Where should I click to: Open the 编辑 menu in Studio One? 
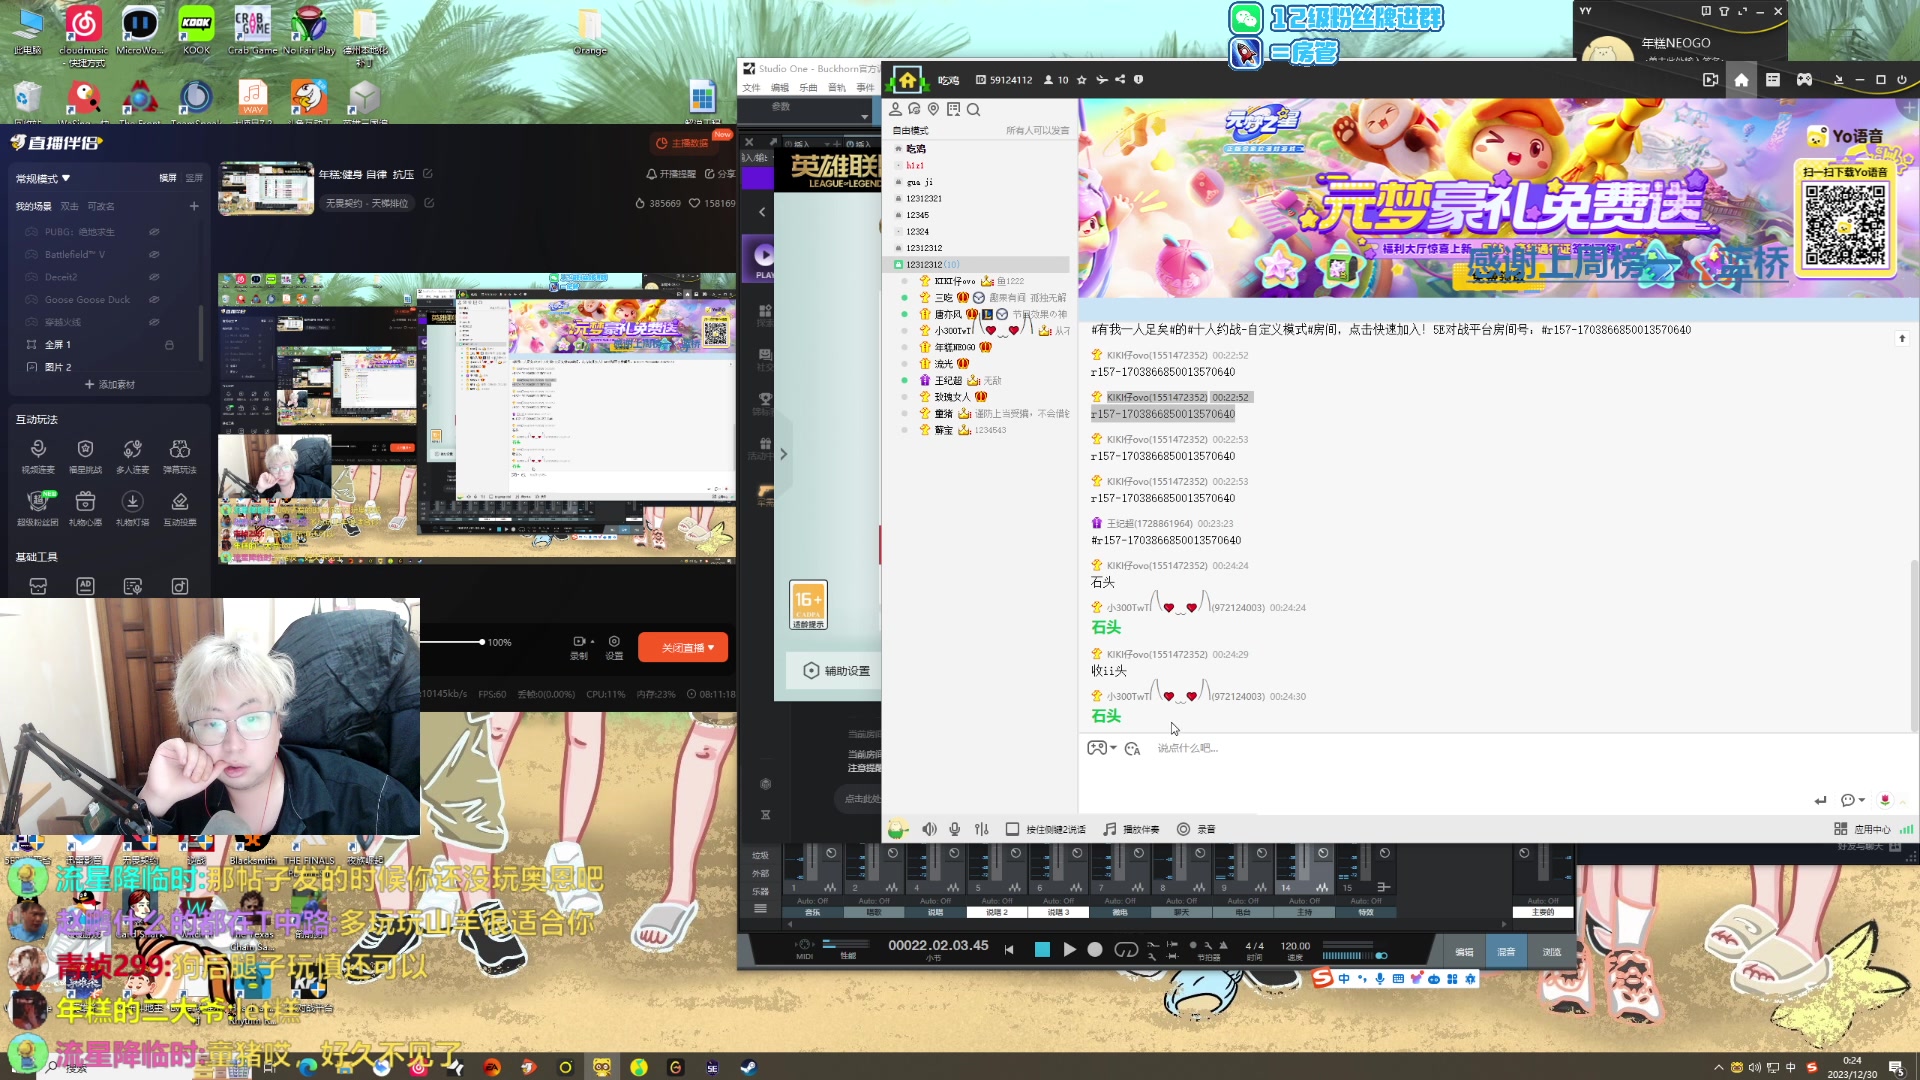tap(780, 88)
